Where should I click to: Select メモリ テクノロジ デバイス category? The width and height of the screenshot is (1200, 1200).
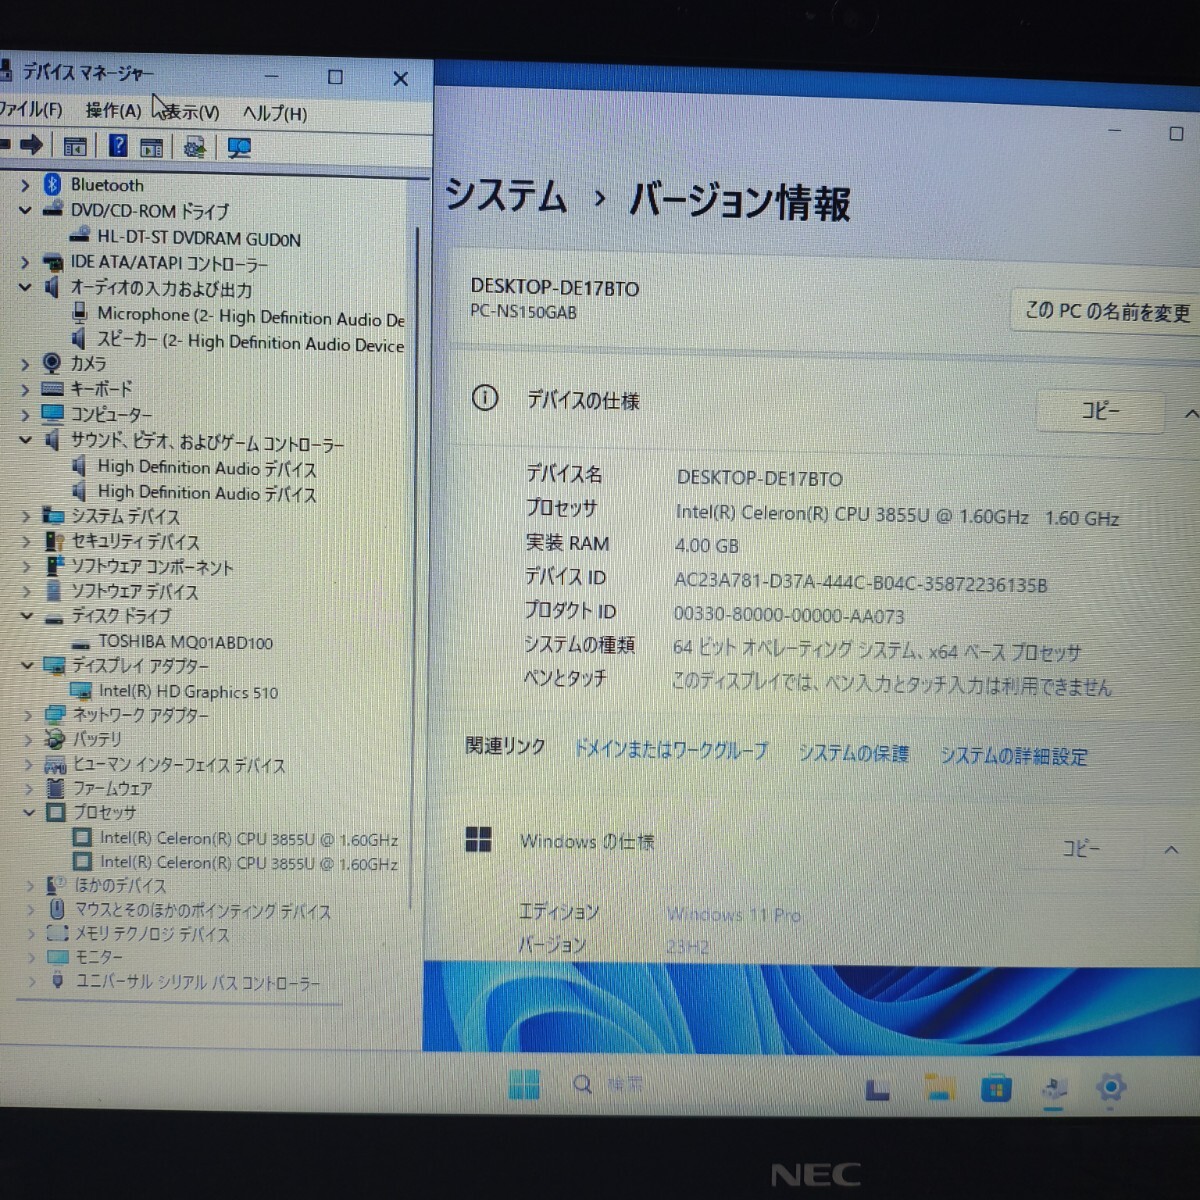click(151, 934)
